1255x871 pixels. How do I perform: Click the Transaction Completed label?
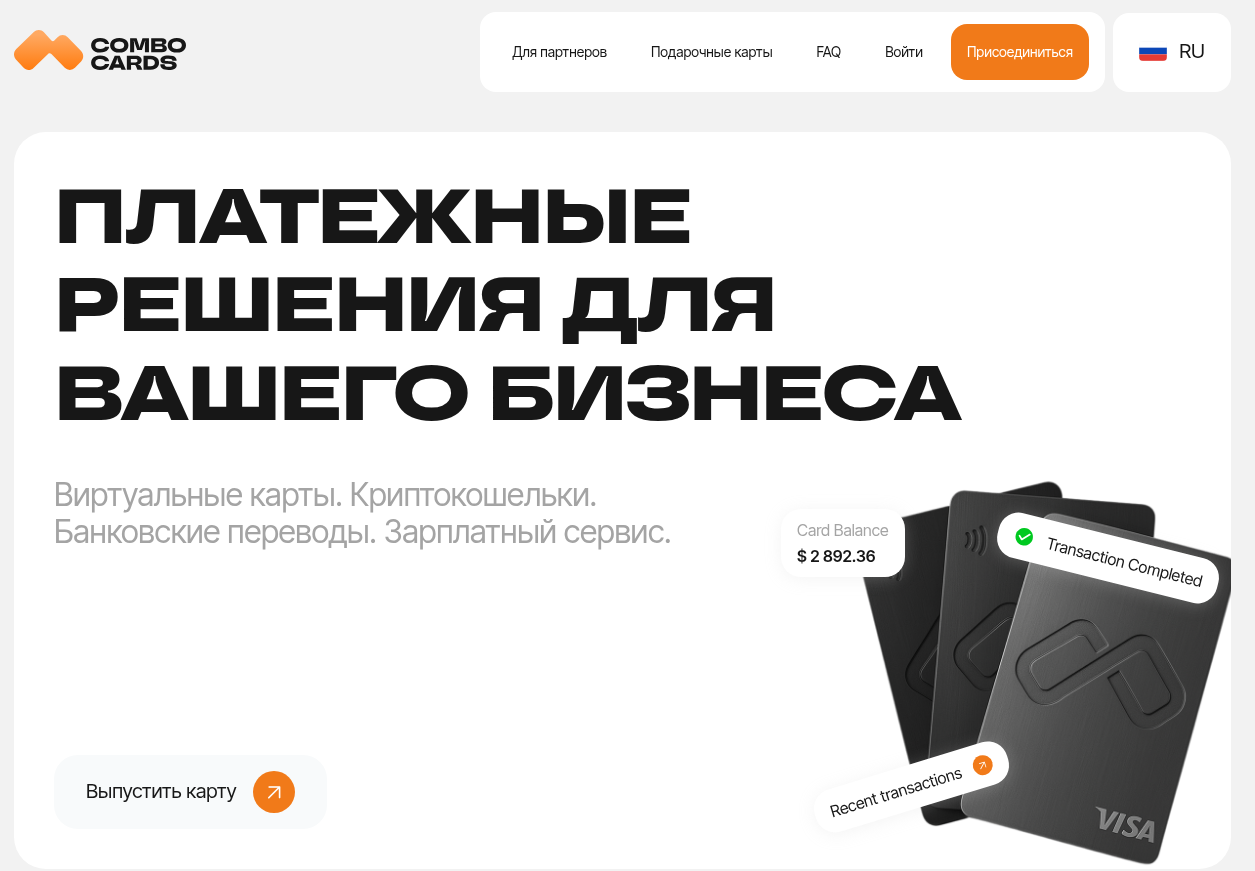[1124, 562]
